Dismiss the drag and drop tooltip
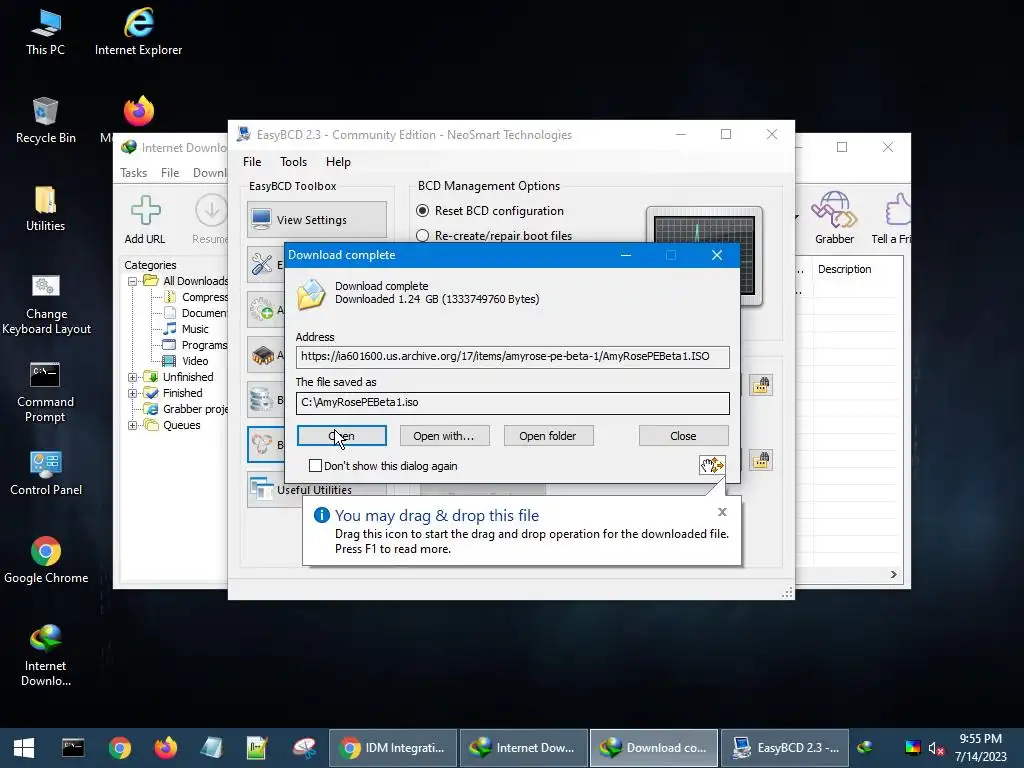Screen dimensions: 1024x768 click(722, 512)
